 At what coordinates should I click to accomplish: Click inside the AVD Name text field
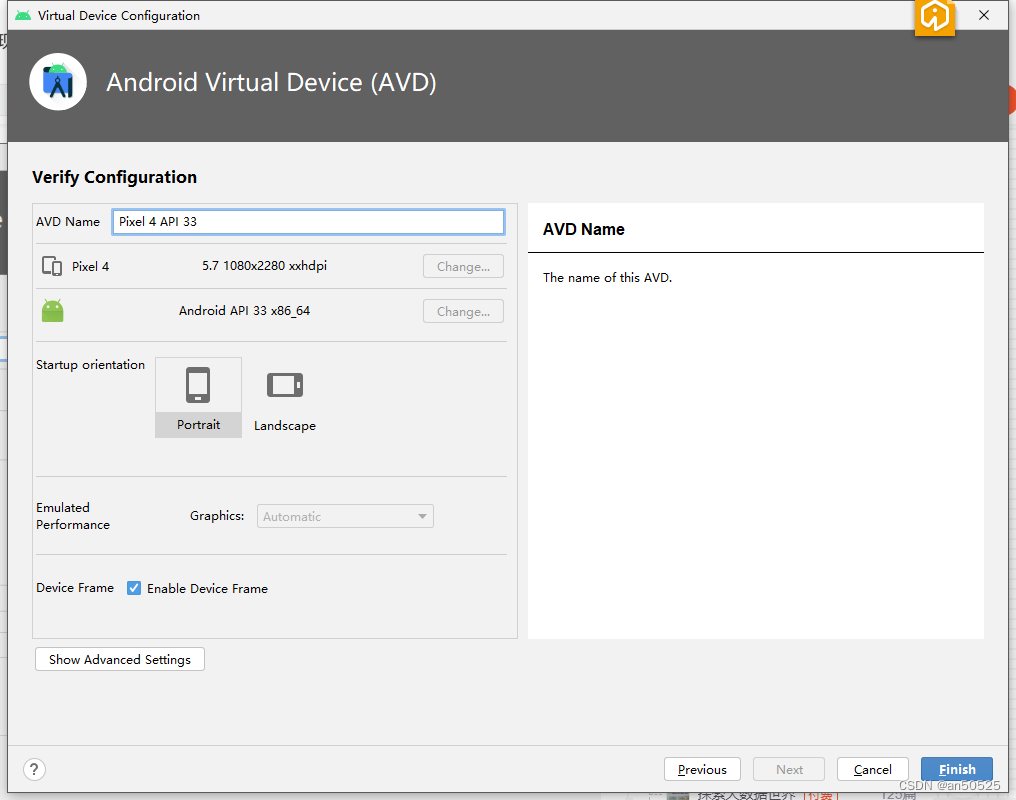coord(307,221)
